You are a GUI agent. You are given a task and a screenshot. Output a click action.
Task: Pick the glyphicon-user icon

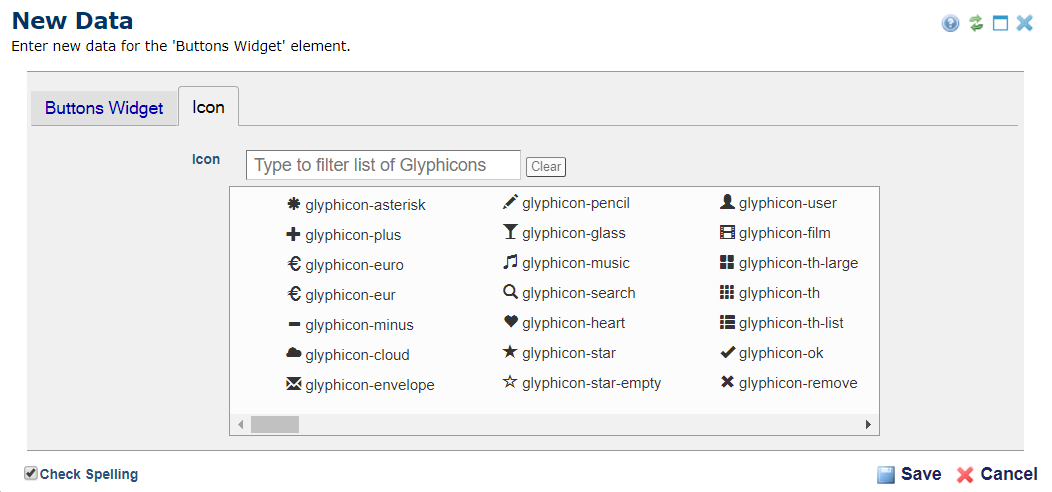[778, 203]
